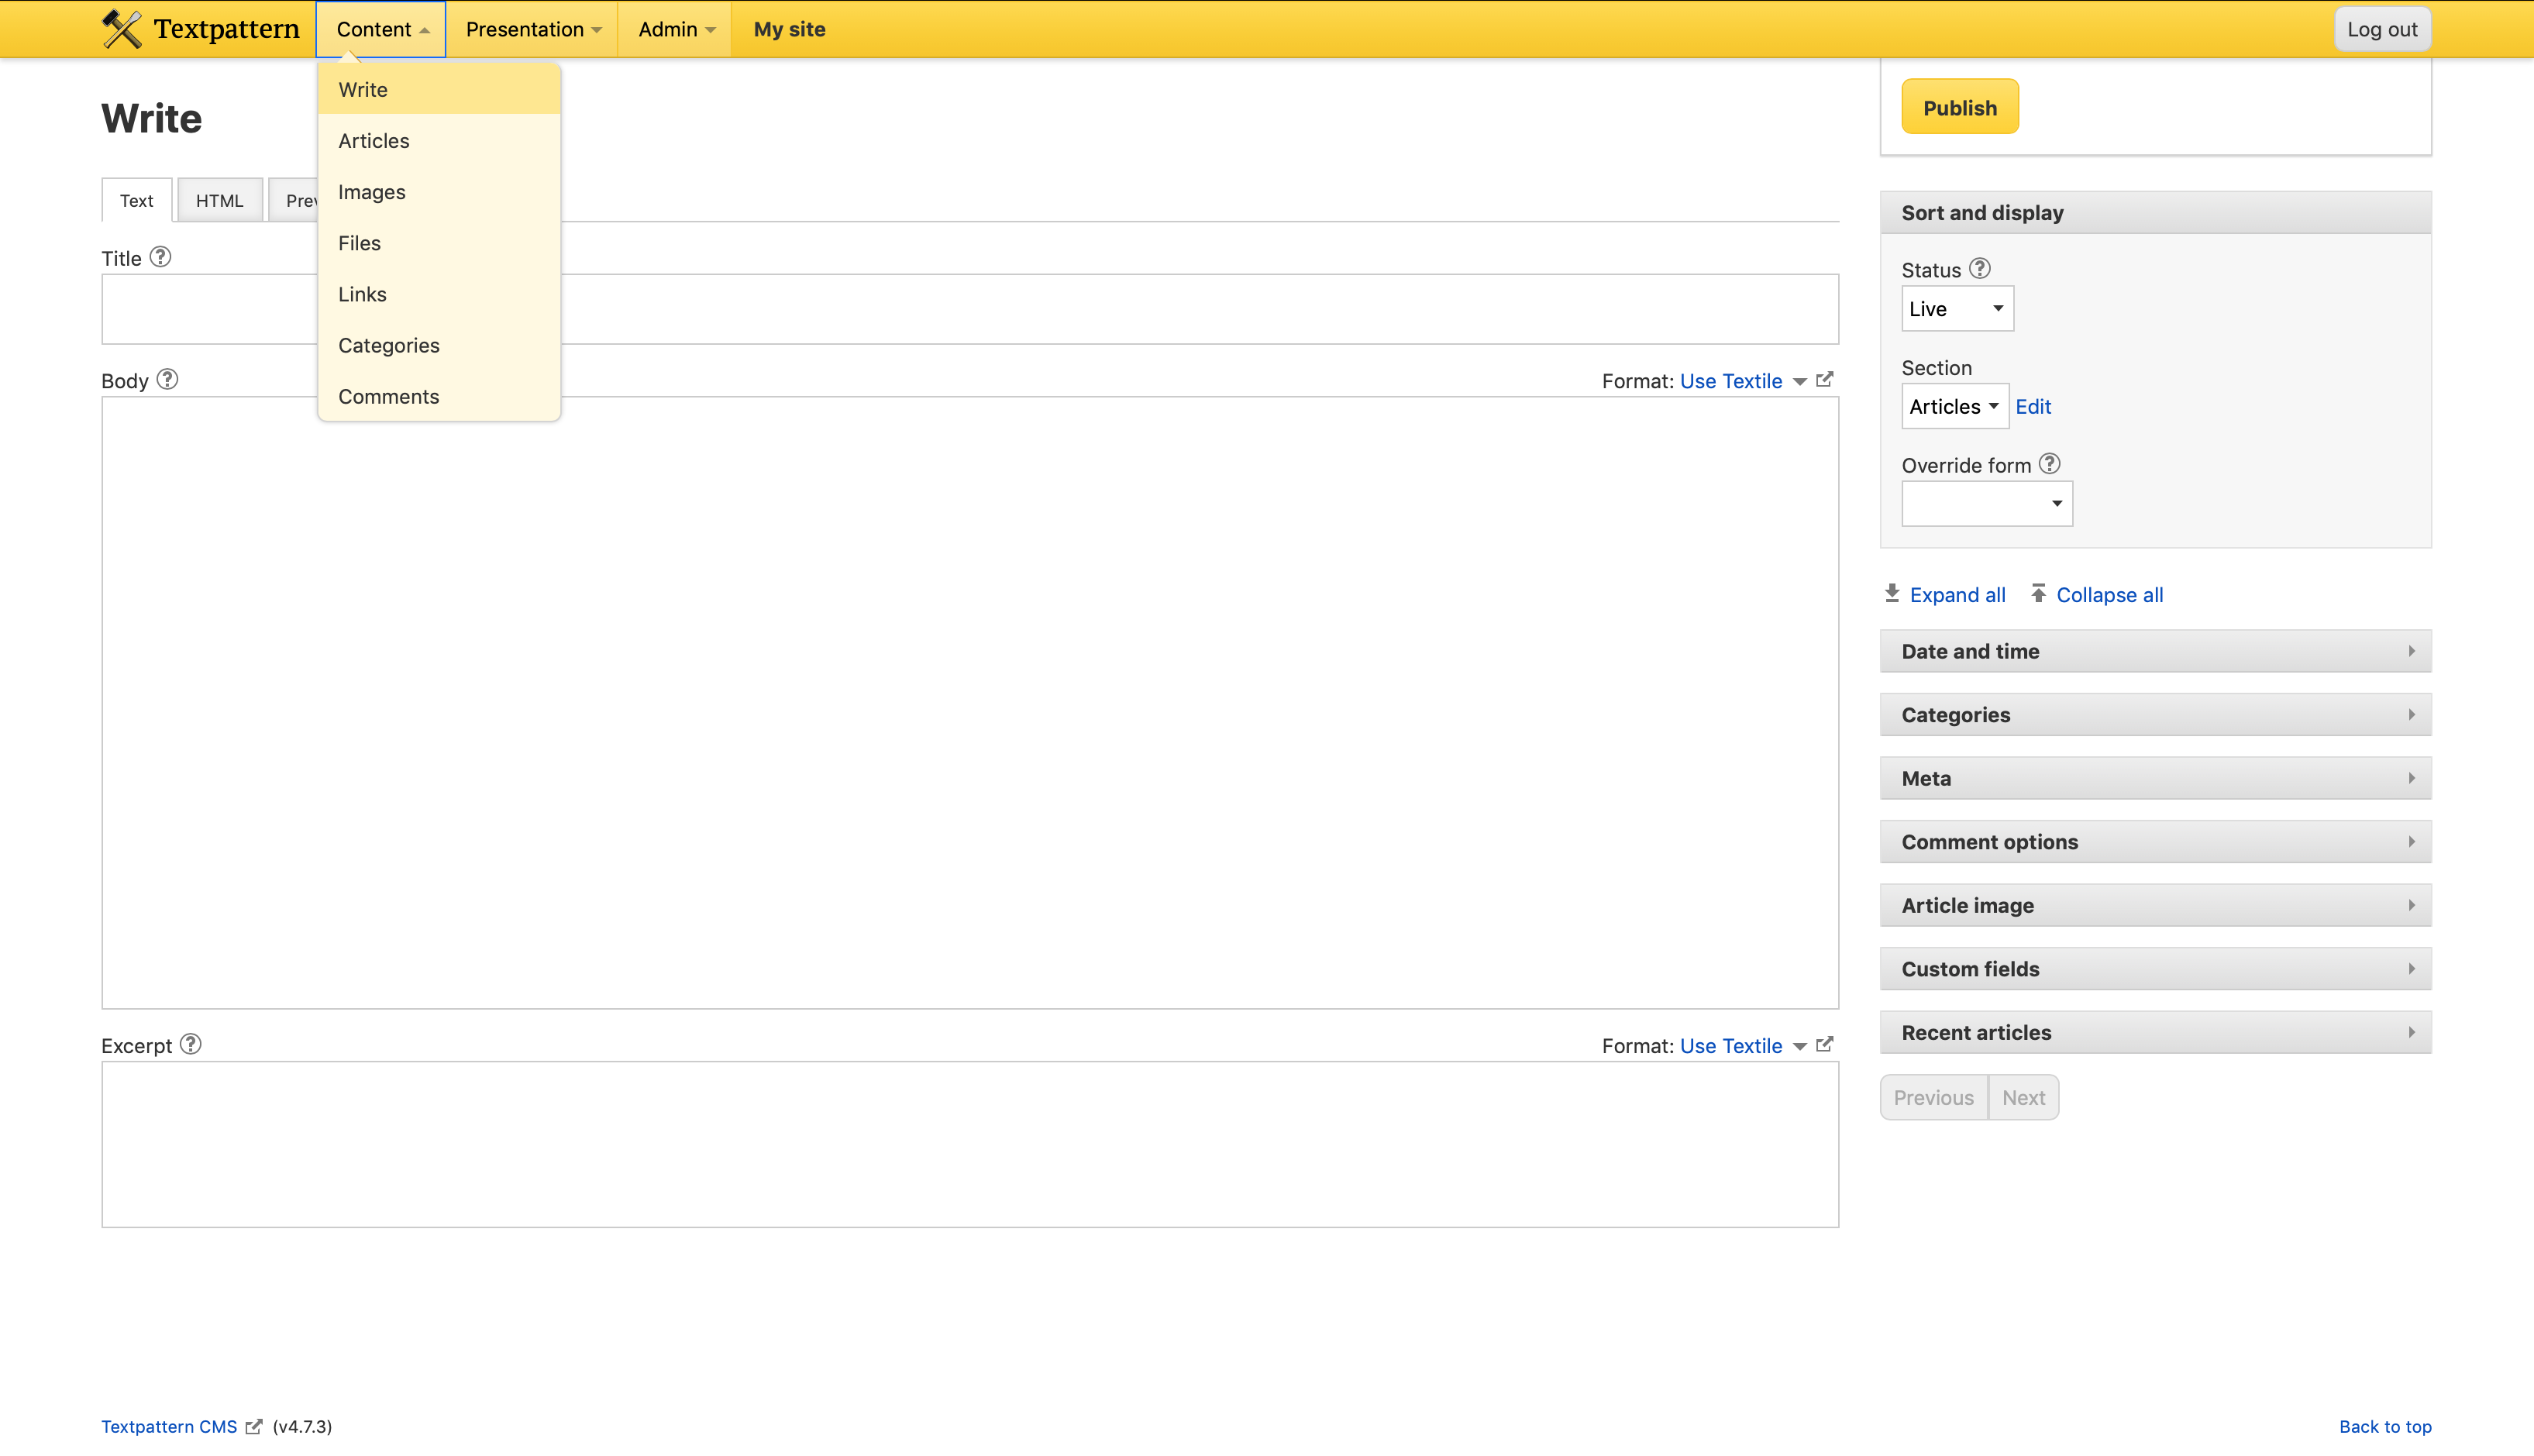Click the Title help question mark icon
This screenshot has width=2534, height=1456.
(x=160, y=257)
